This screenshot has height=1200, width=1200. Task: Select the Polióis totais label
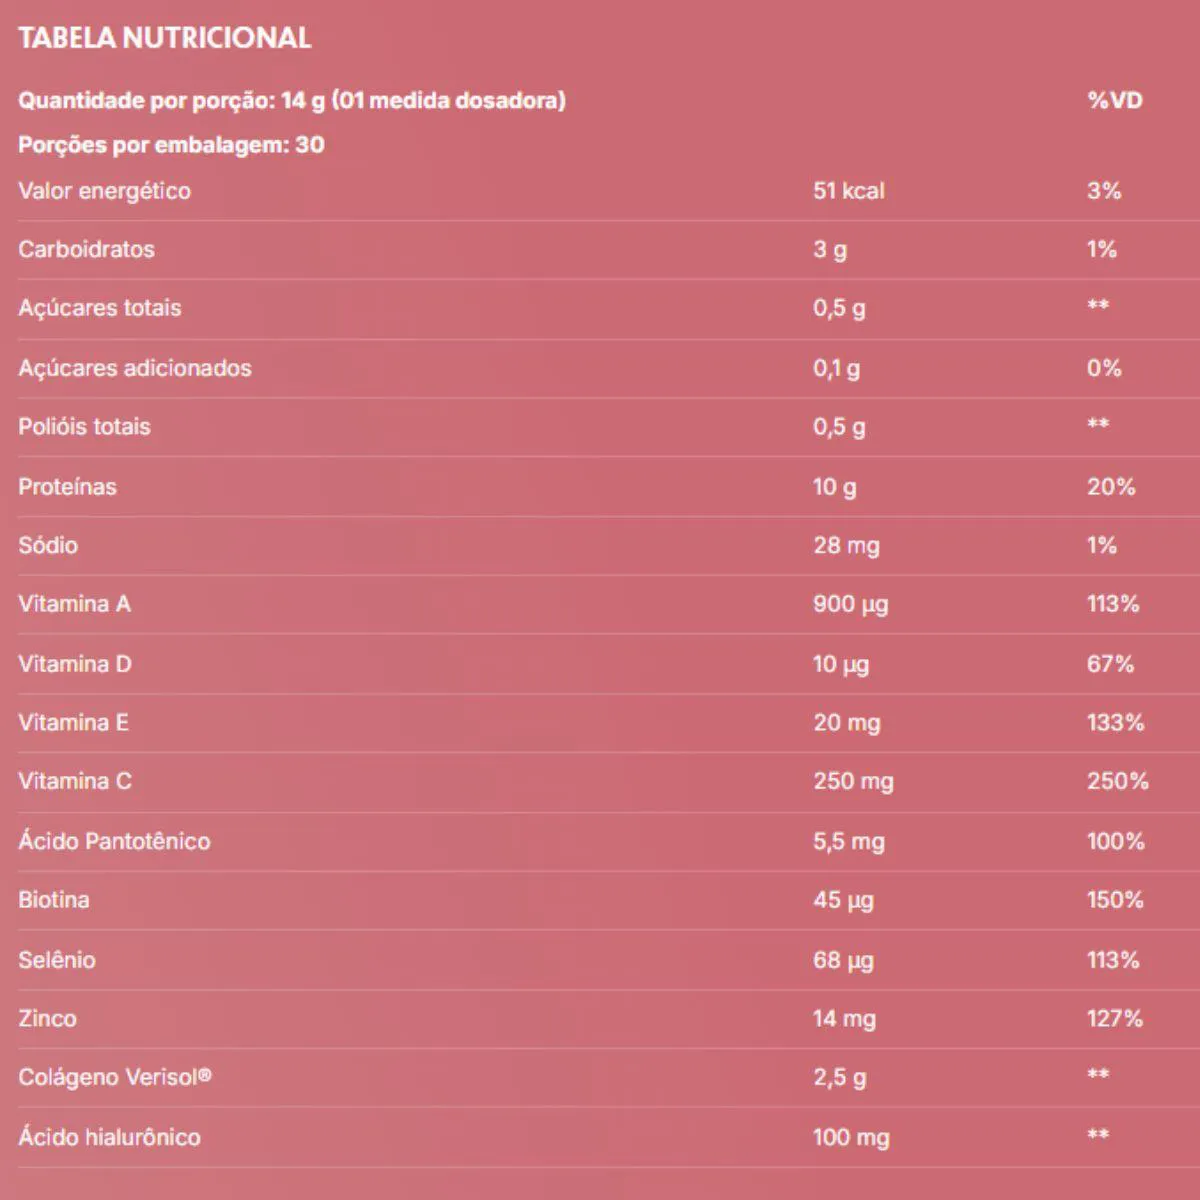84,427
